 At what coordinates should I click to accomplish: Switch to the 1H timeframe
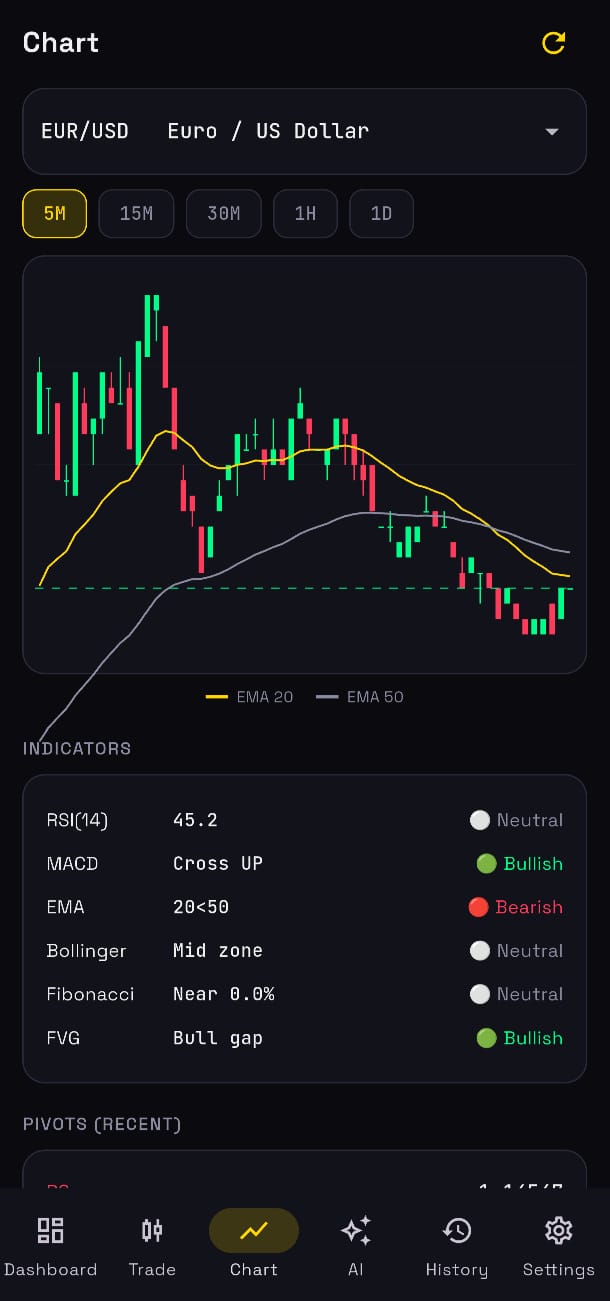tap(305, 214)
